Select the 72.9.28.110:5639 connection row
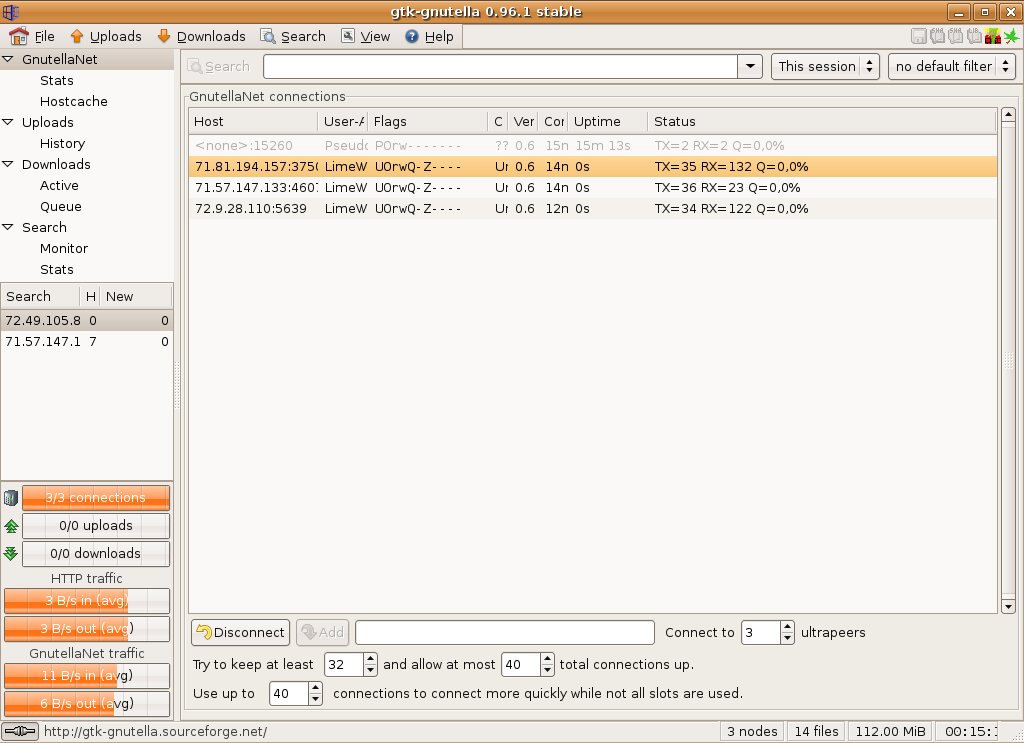Image resolution: width=1024 pixels, height=743 pixels. click(x=593, y=208)
